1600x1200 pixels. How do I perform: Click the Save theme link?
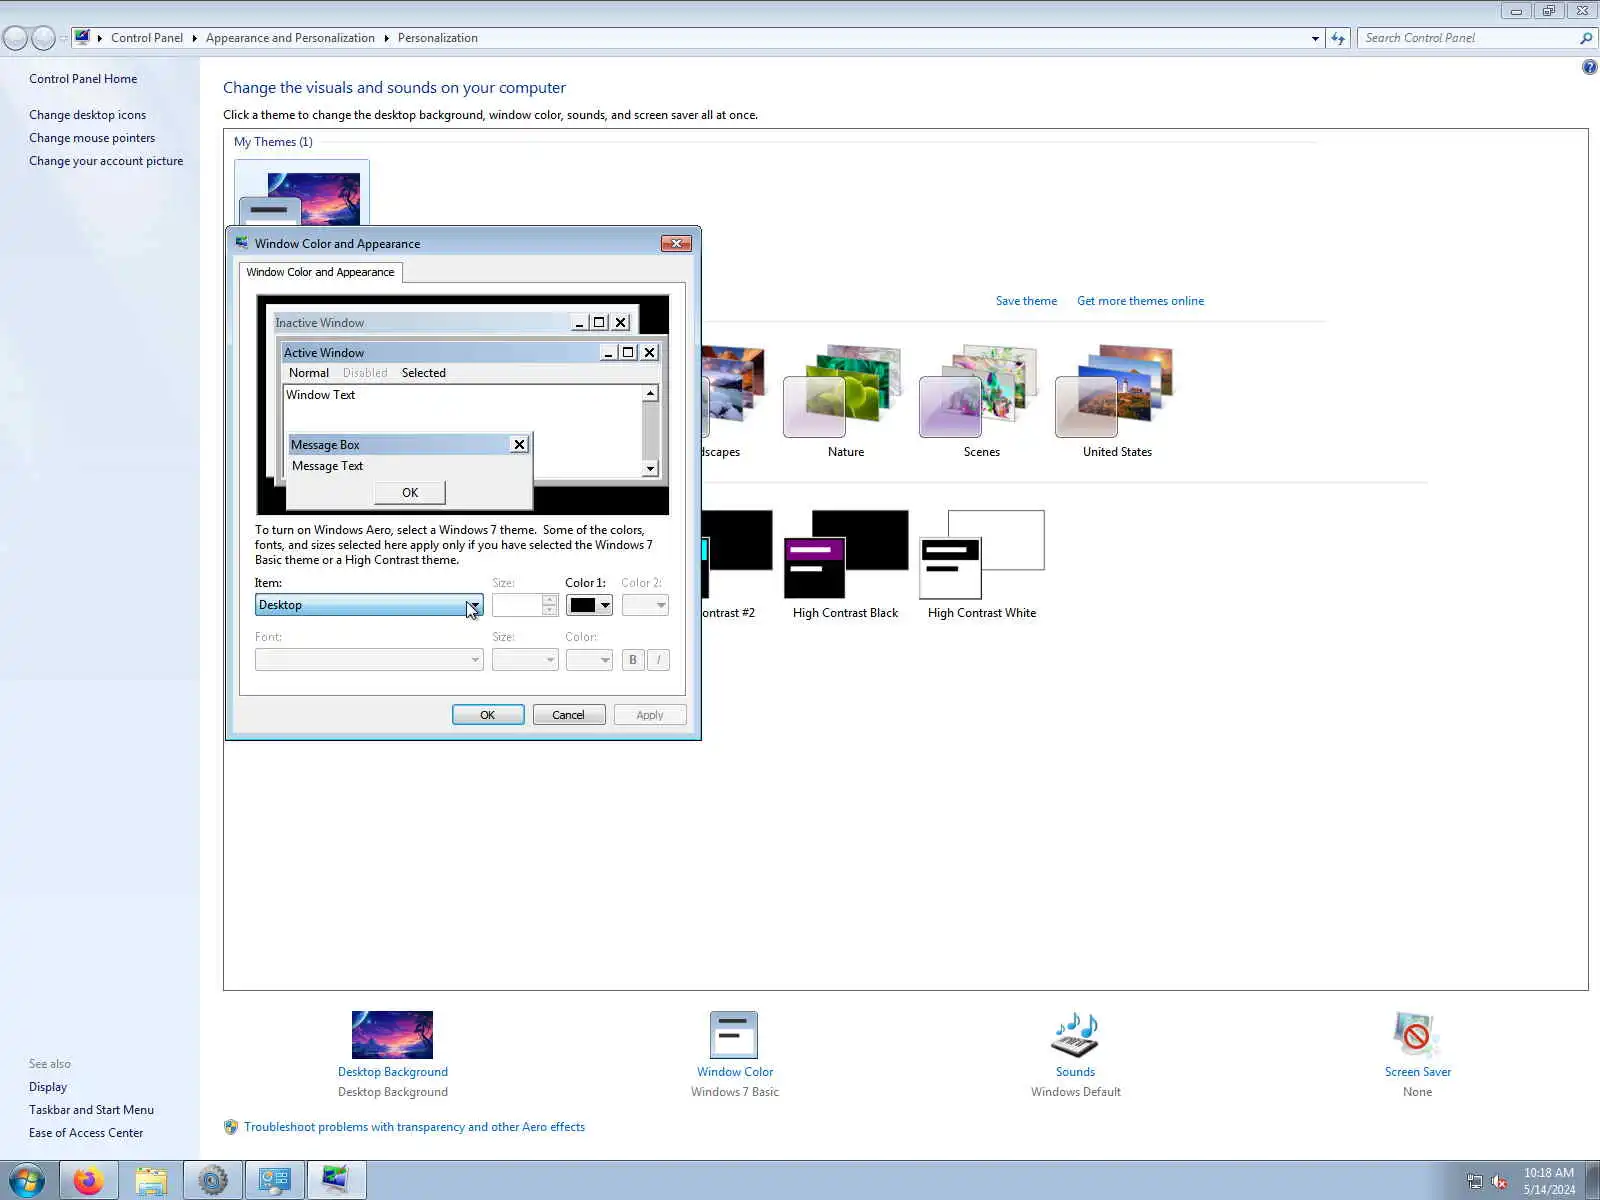coord(1026,301)
